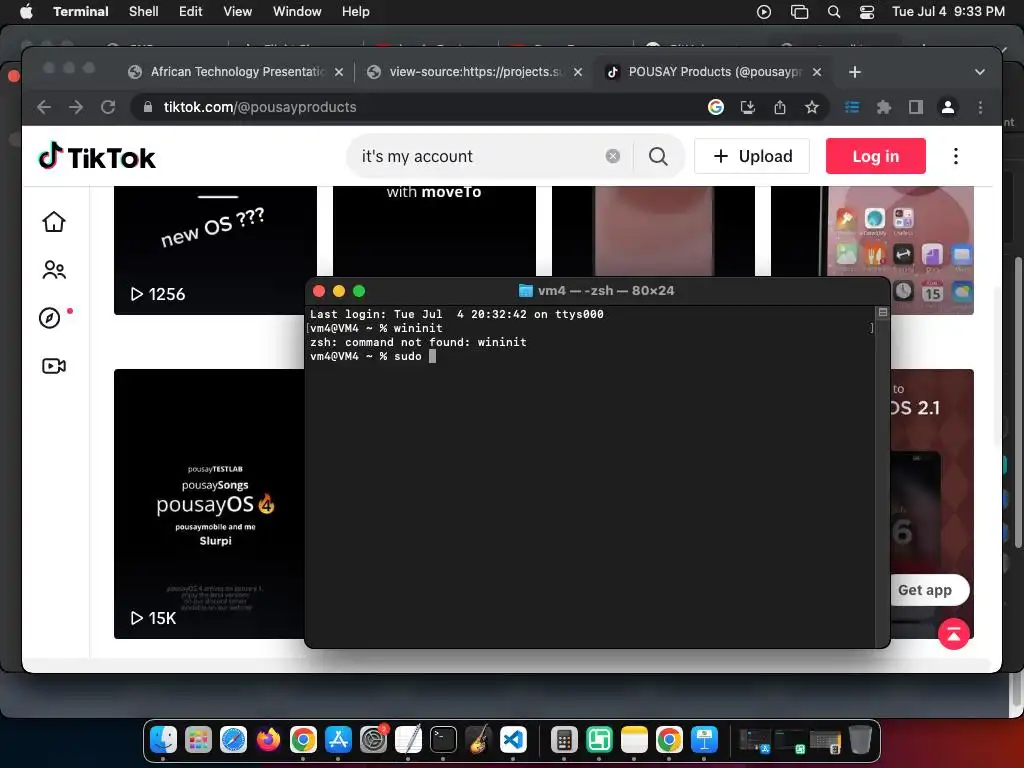
Task: Open Safari from the Dock
Action: pyautogui.click(x=233, y=740)
